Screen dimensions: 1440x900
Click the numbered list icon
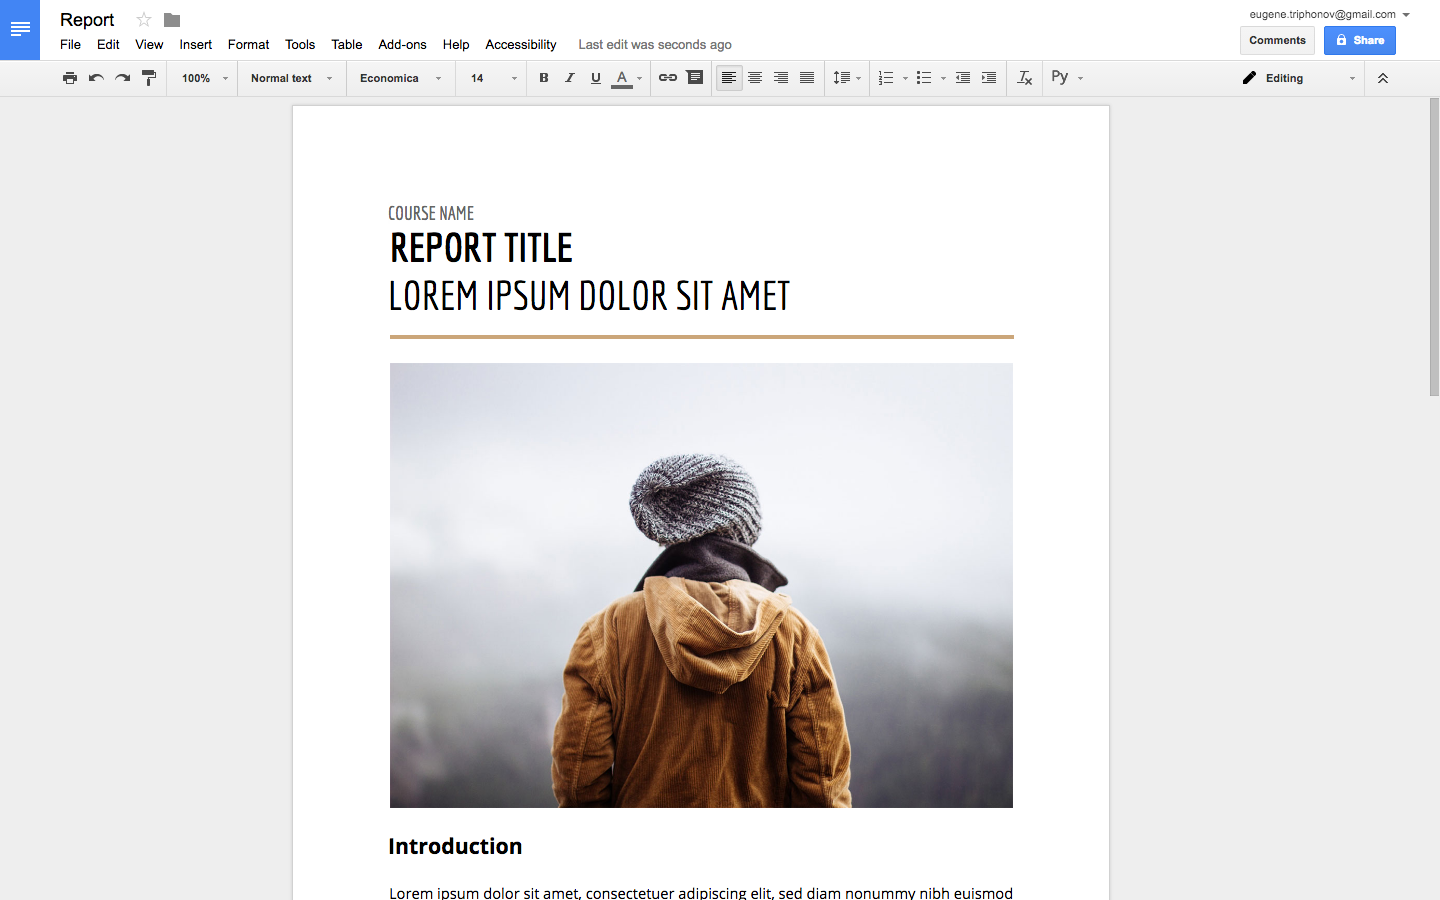click(886, 78)
